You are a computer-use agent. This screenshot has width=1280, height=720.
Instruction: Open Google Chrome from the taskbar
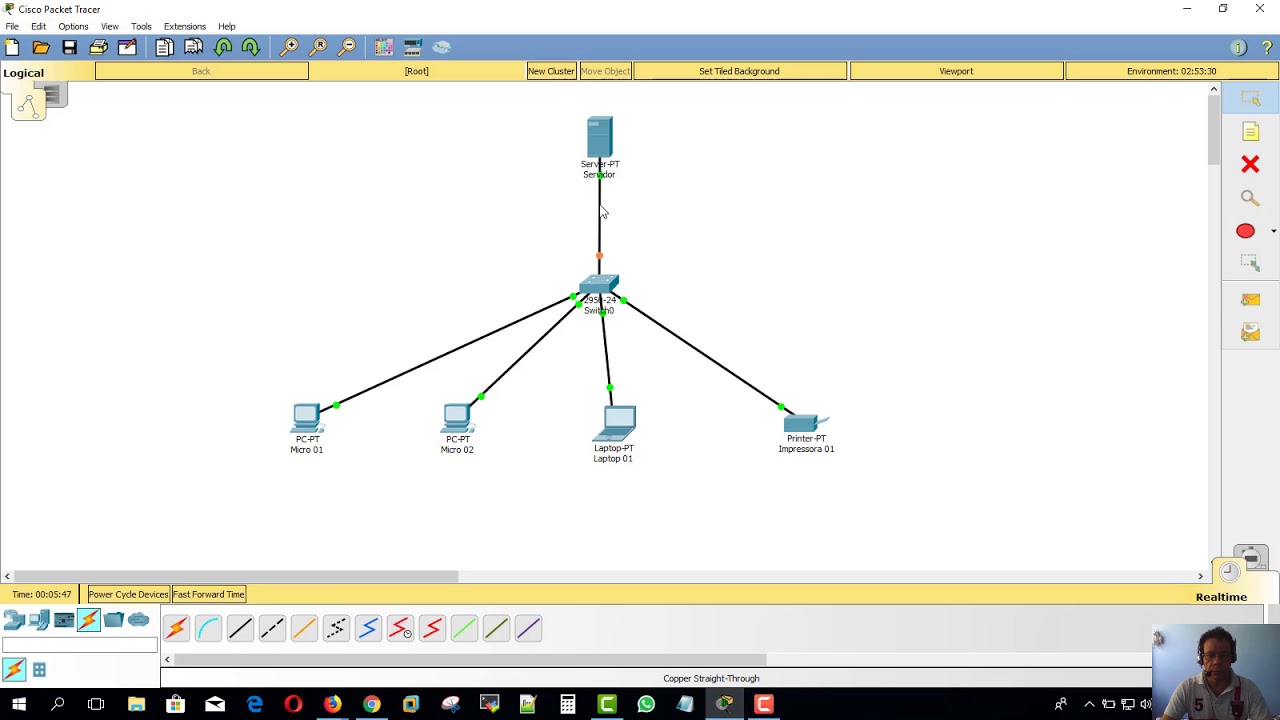coord(371,704)
